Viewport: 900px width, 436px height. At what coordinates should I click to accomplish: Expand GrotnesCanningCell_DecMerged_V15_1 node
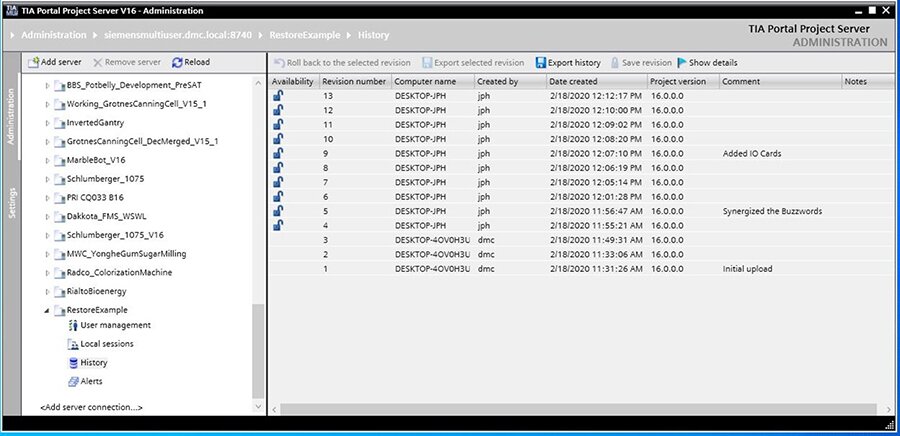pos(47,142)
